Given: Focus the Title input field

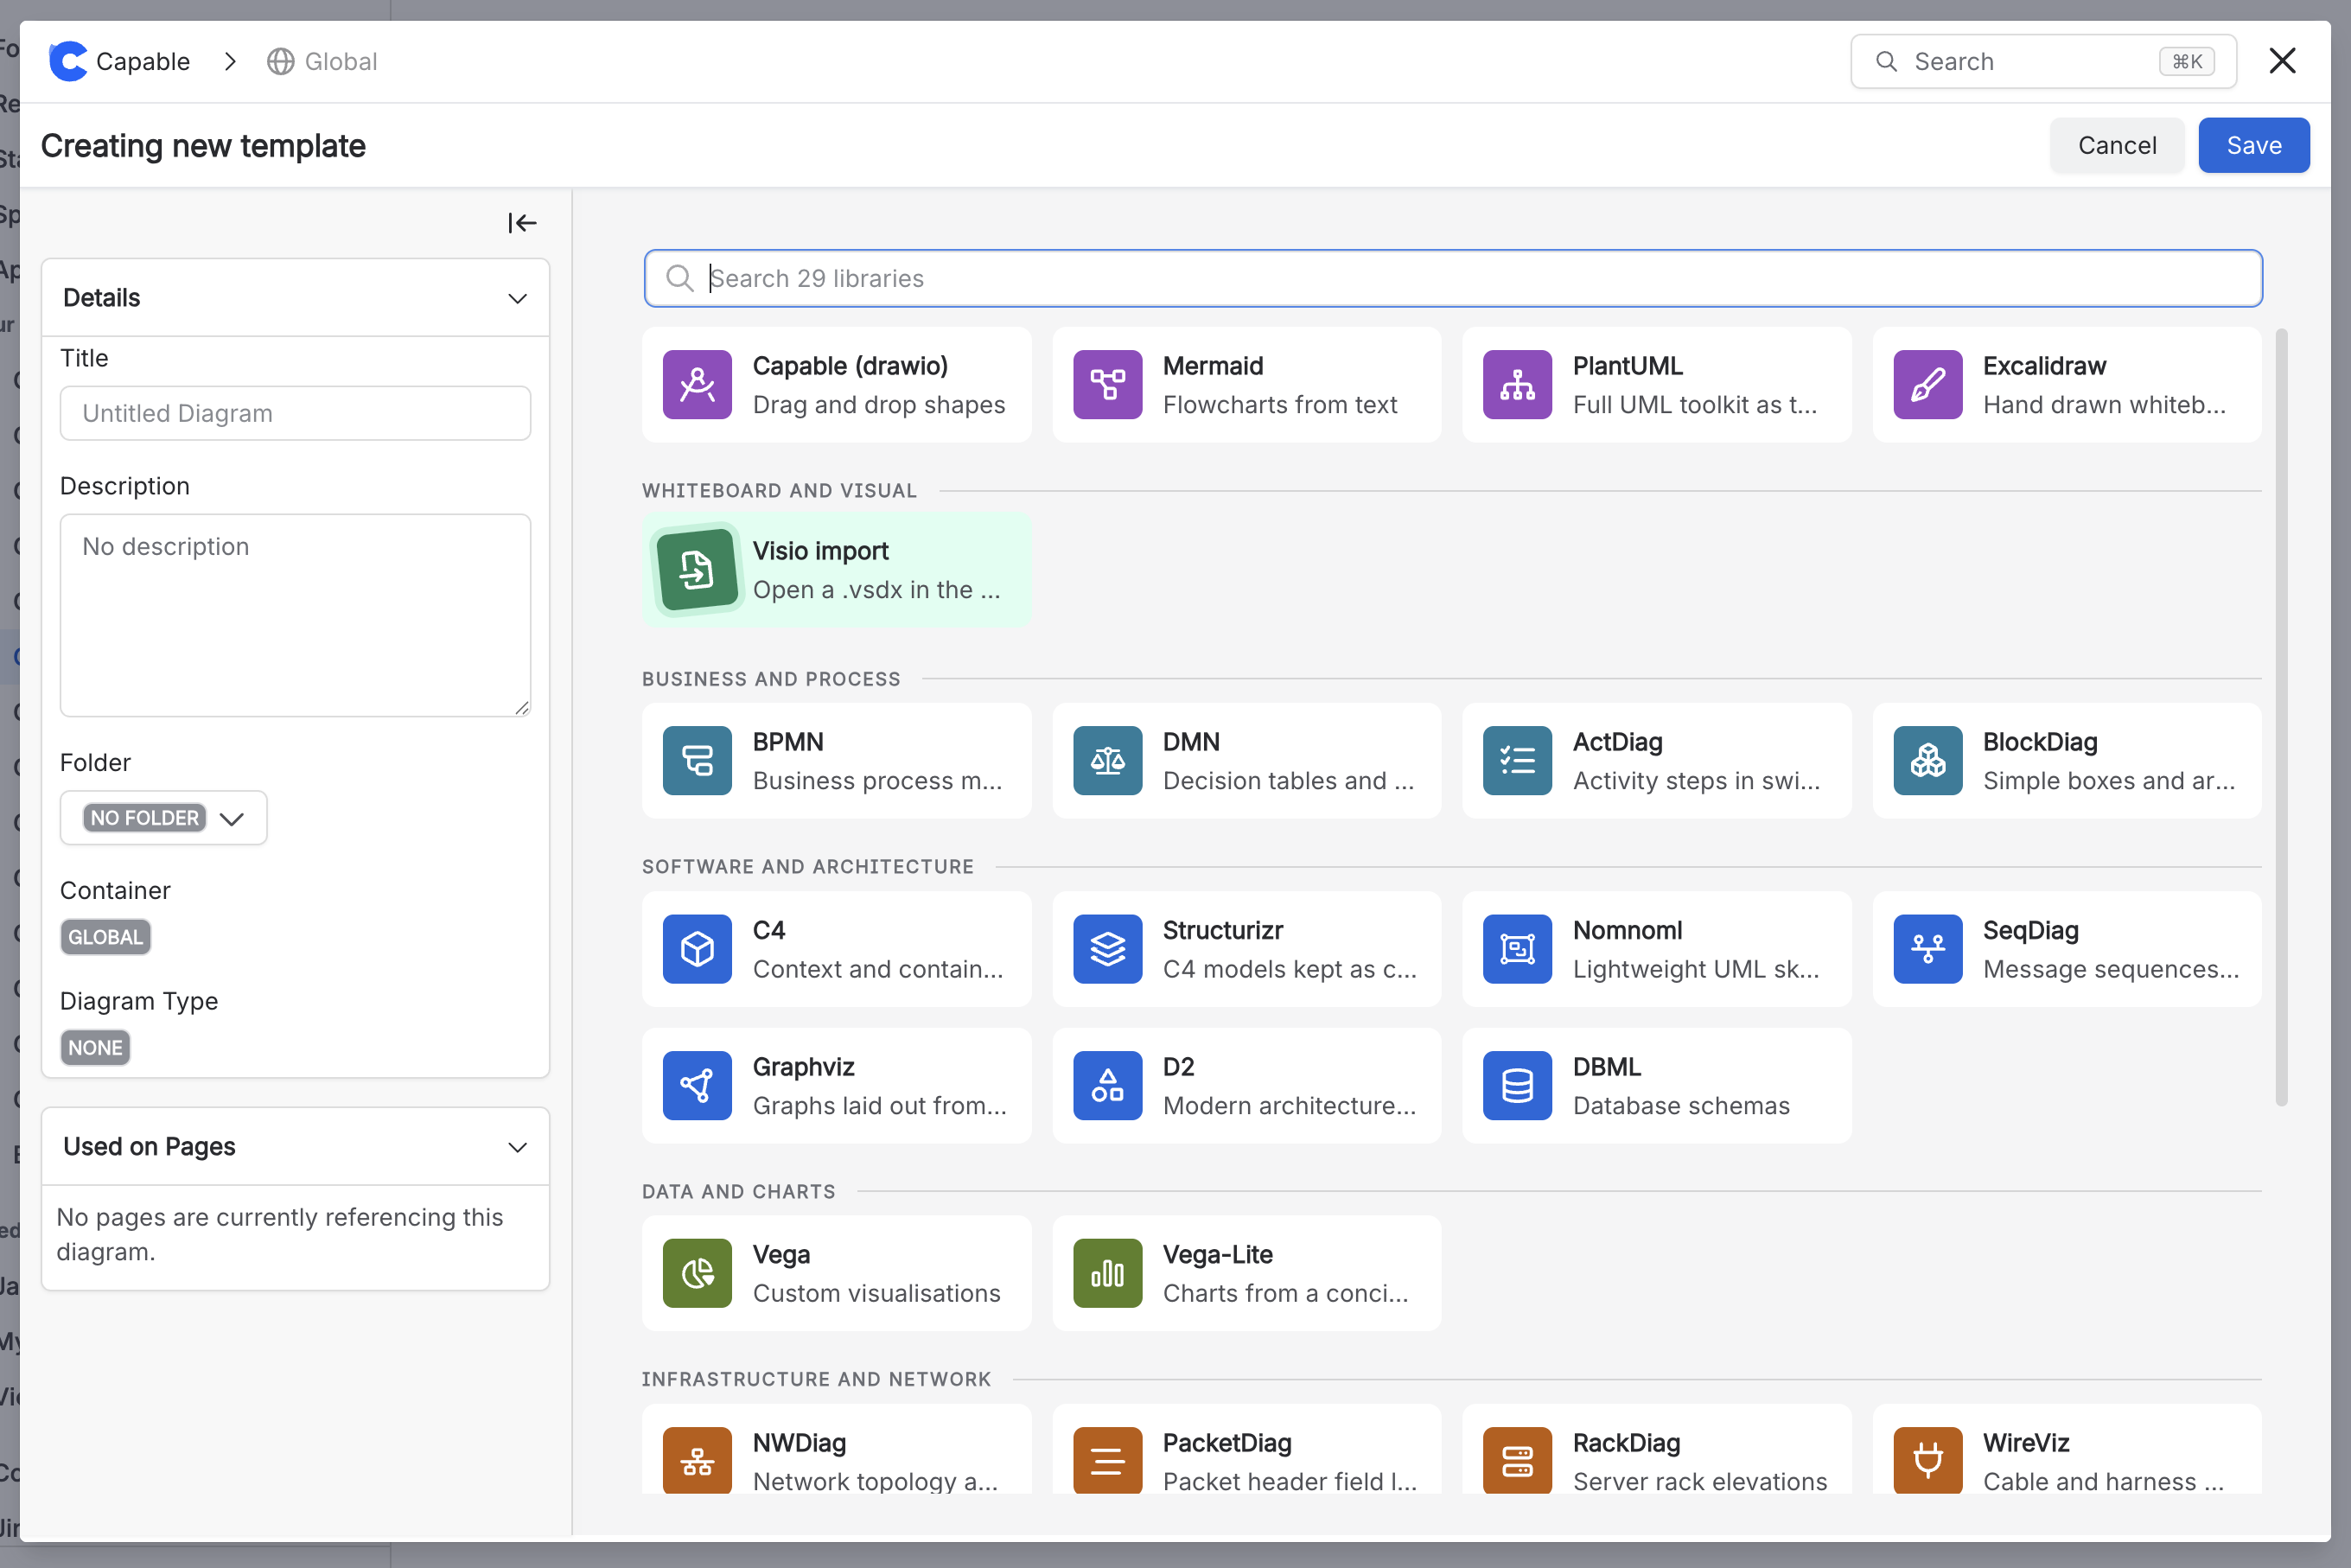Looking at the screenshot, I should (x=295, y=413).
